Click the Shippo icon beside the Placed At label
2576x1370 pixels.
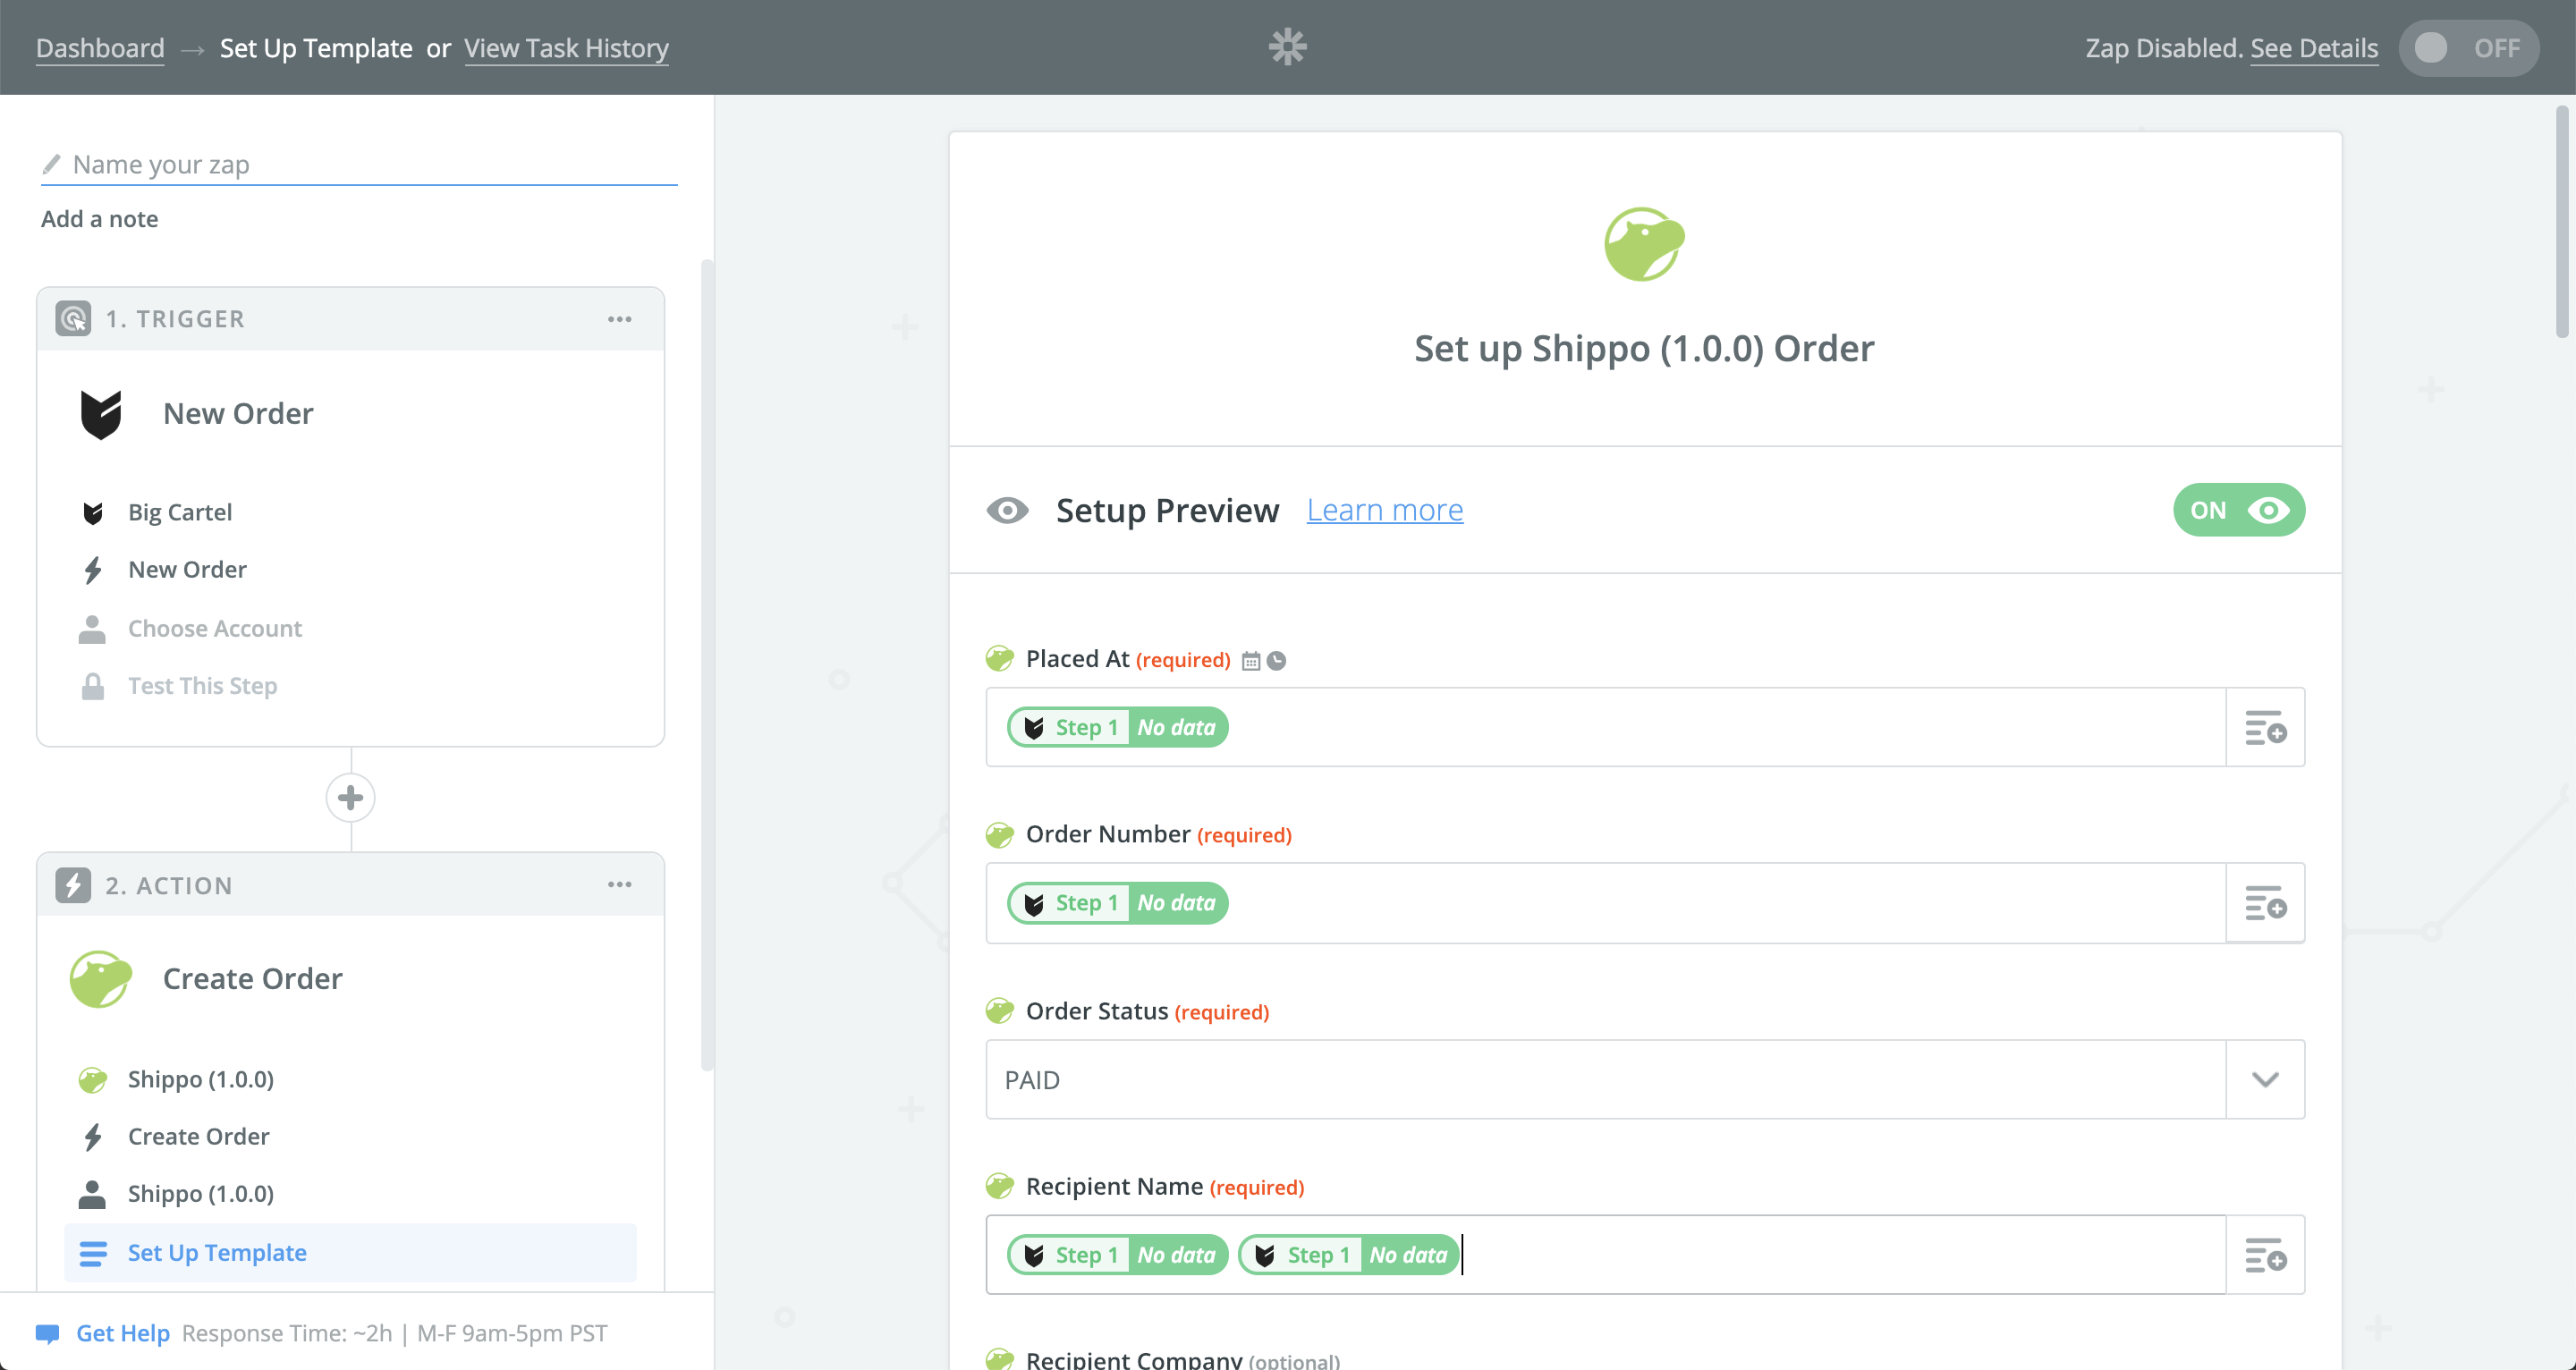tap(999, 659)
